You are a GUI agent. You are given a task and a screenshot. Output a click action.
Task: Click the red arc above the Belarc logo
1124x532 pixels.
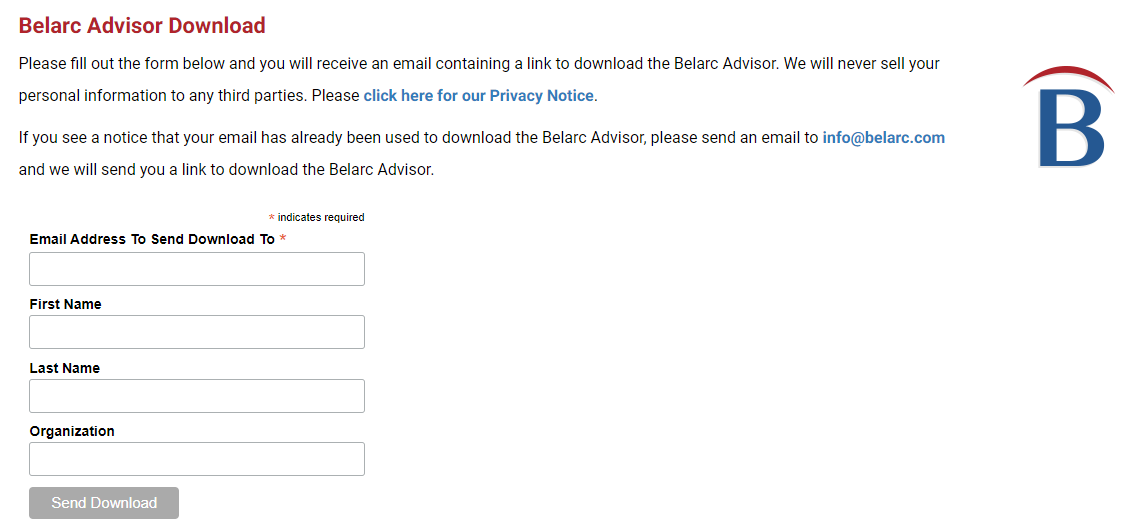[1068, 78]
